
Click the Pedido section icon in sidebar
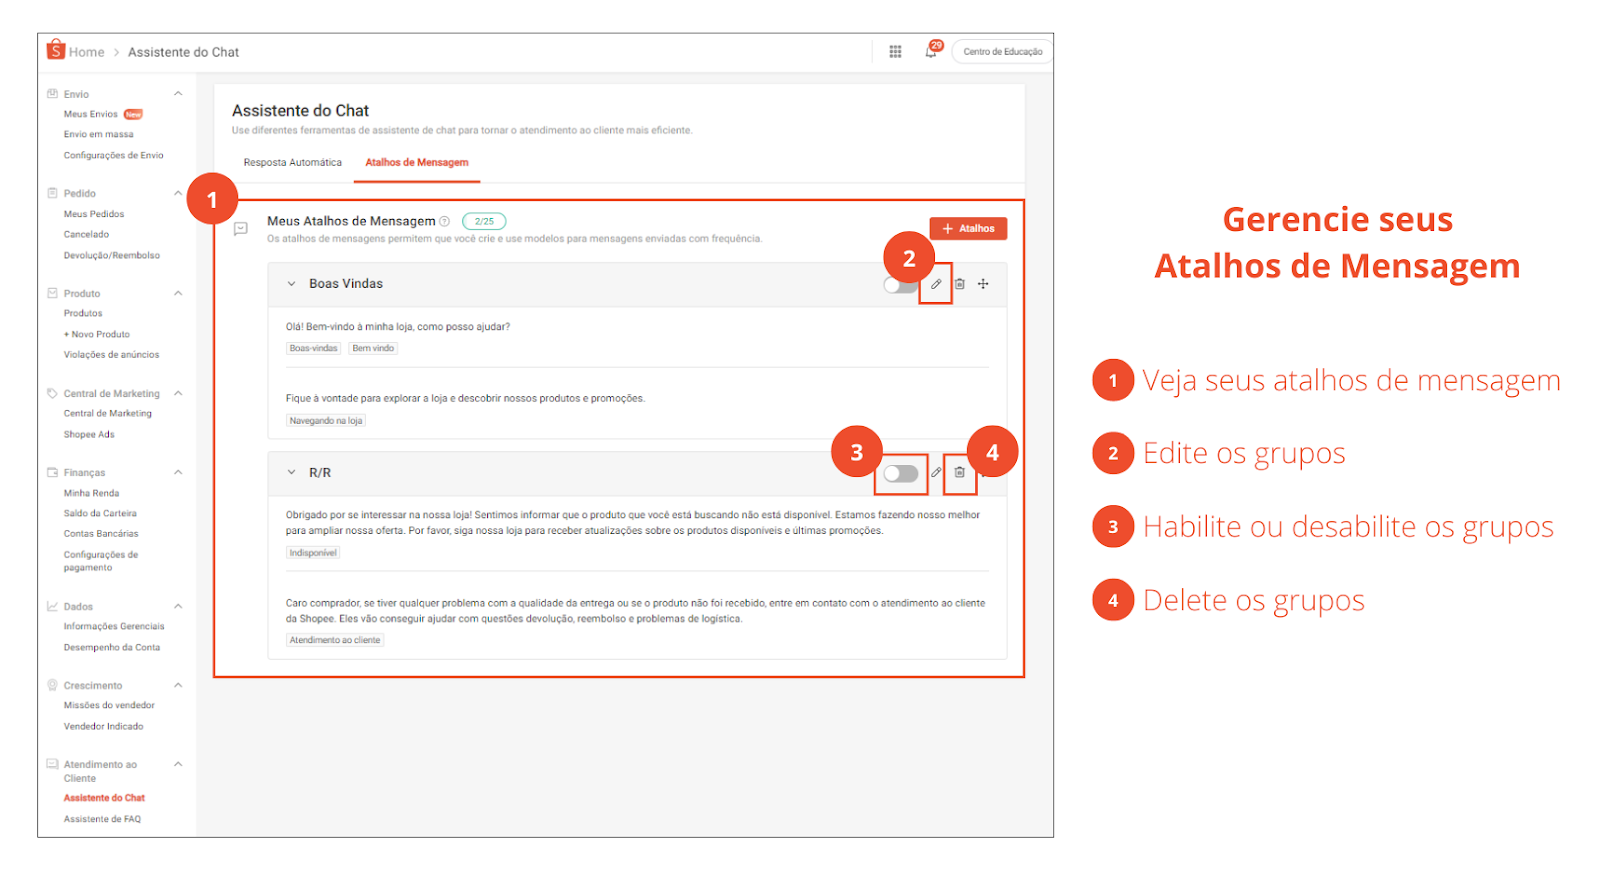[52, 193]
